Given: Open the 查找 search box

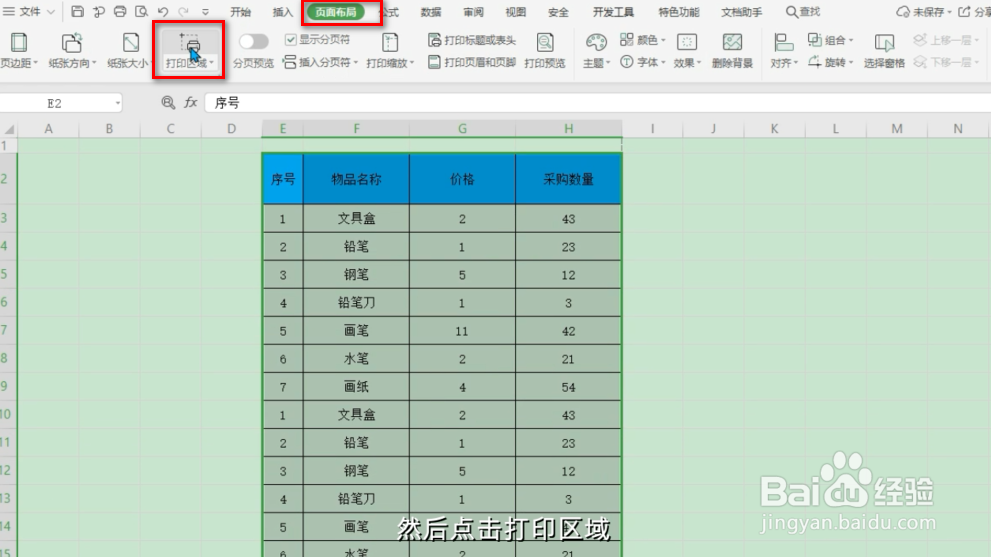Looking at the screenshot, I should (803, 12).
